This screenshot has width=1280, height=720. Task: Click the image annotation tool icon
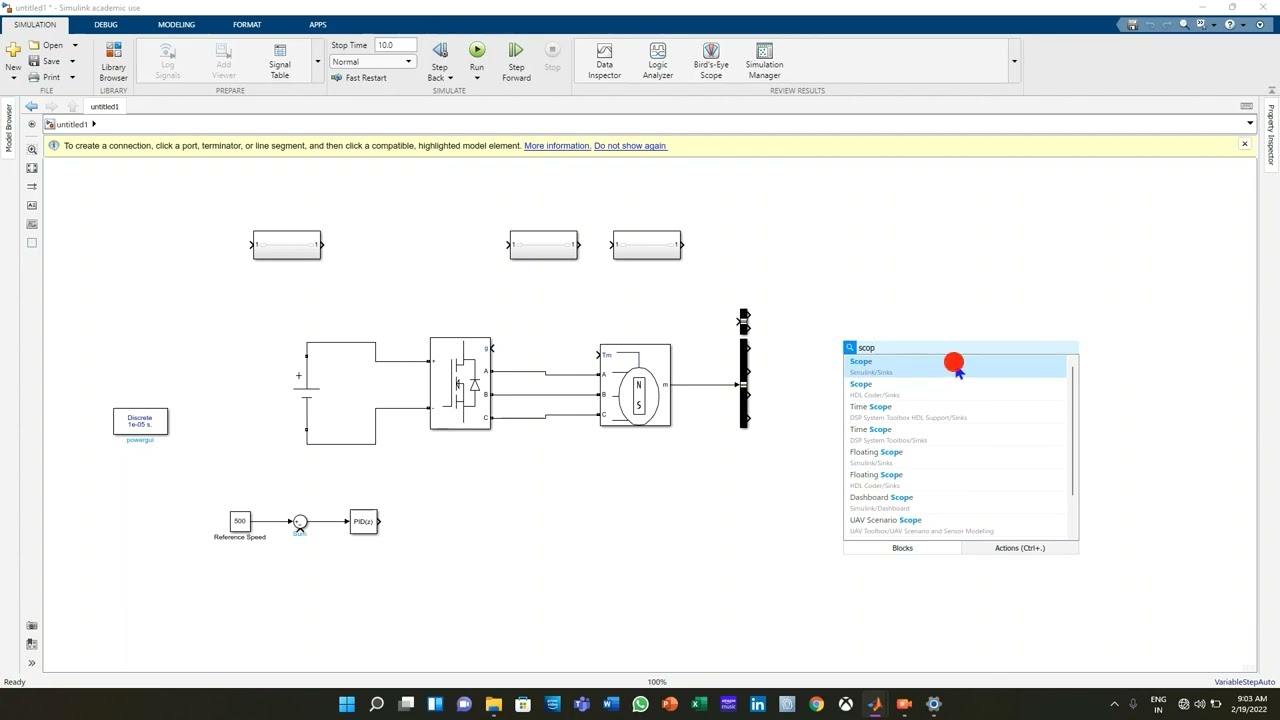tap(32, 224)
